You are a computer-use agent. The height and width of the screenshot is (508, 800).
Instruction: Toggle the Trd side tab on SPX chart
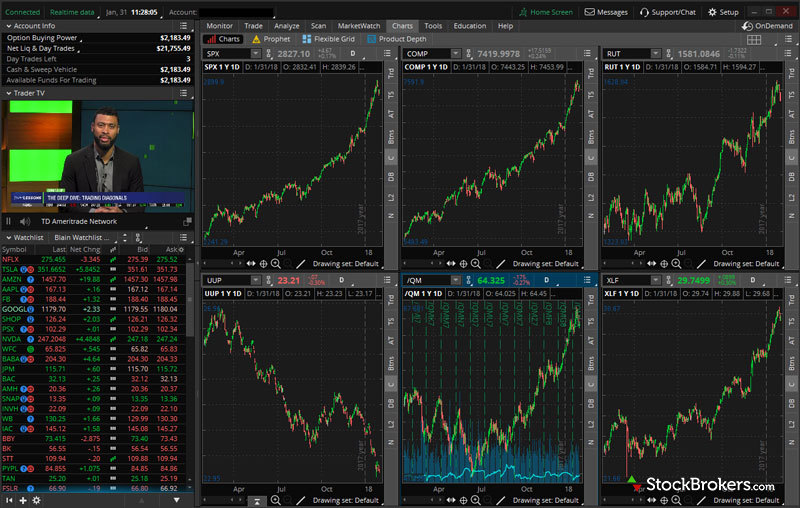coord(391,73)
